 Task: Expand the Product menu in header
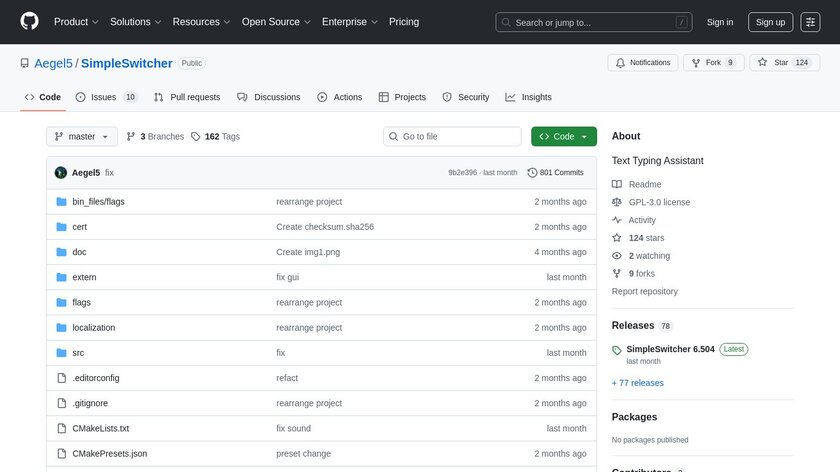point(76,22)
